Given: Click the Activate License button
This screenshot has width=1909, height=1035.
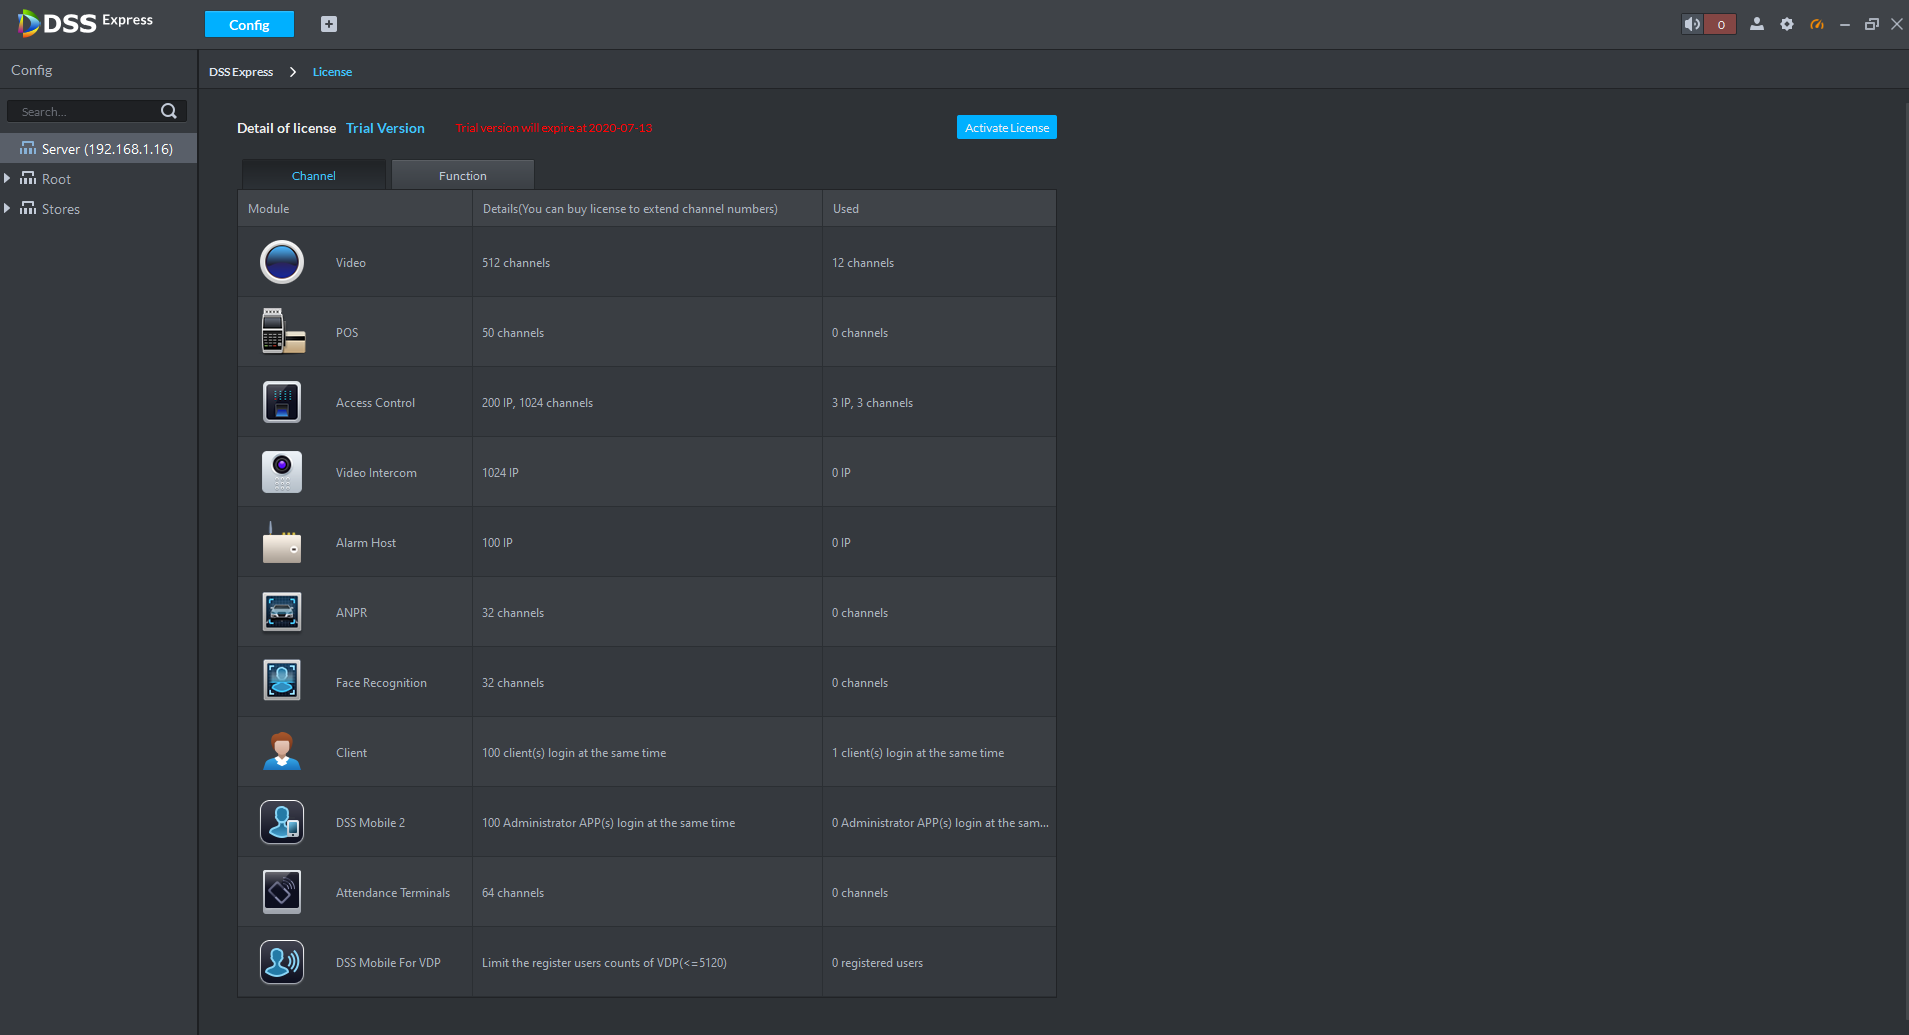Looking at the screenshot, I should [1007, 127].
